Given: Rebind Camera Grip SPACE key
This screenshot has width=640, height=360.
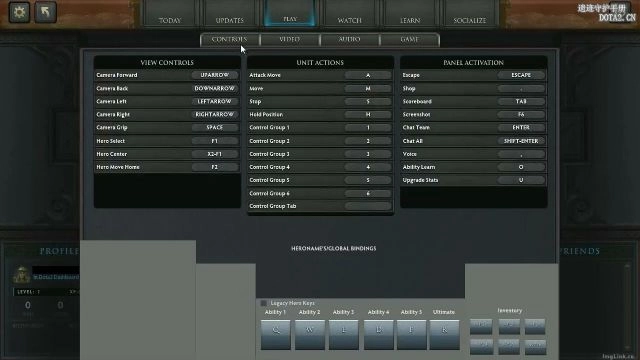Looking at the screenshot, I should (215, 127).
